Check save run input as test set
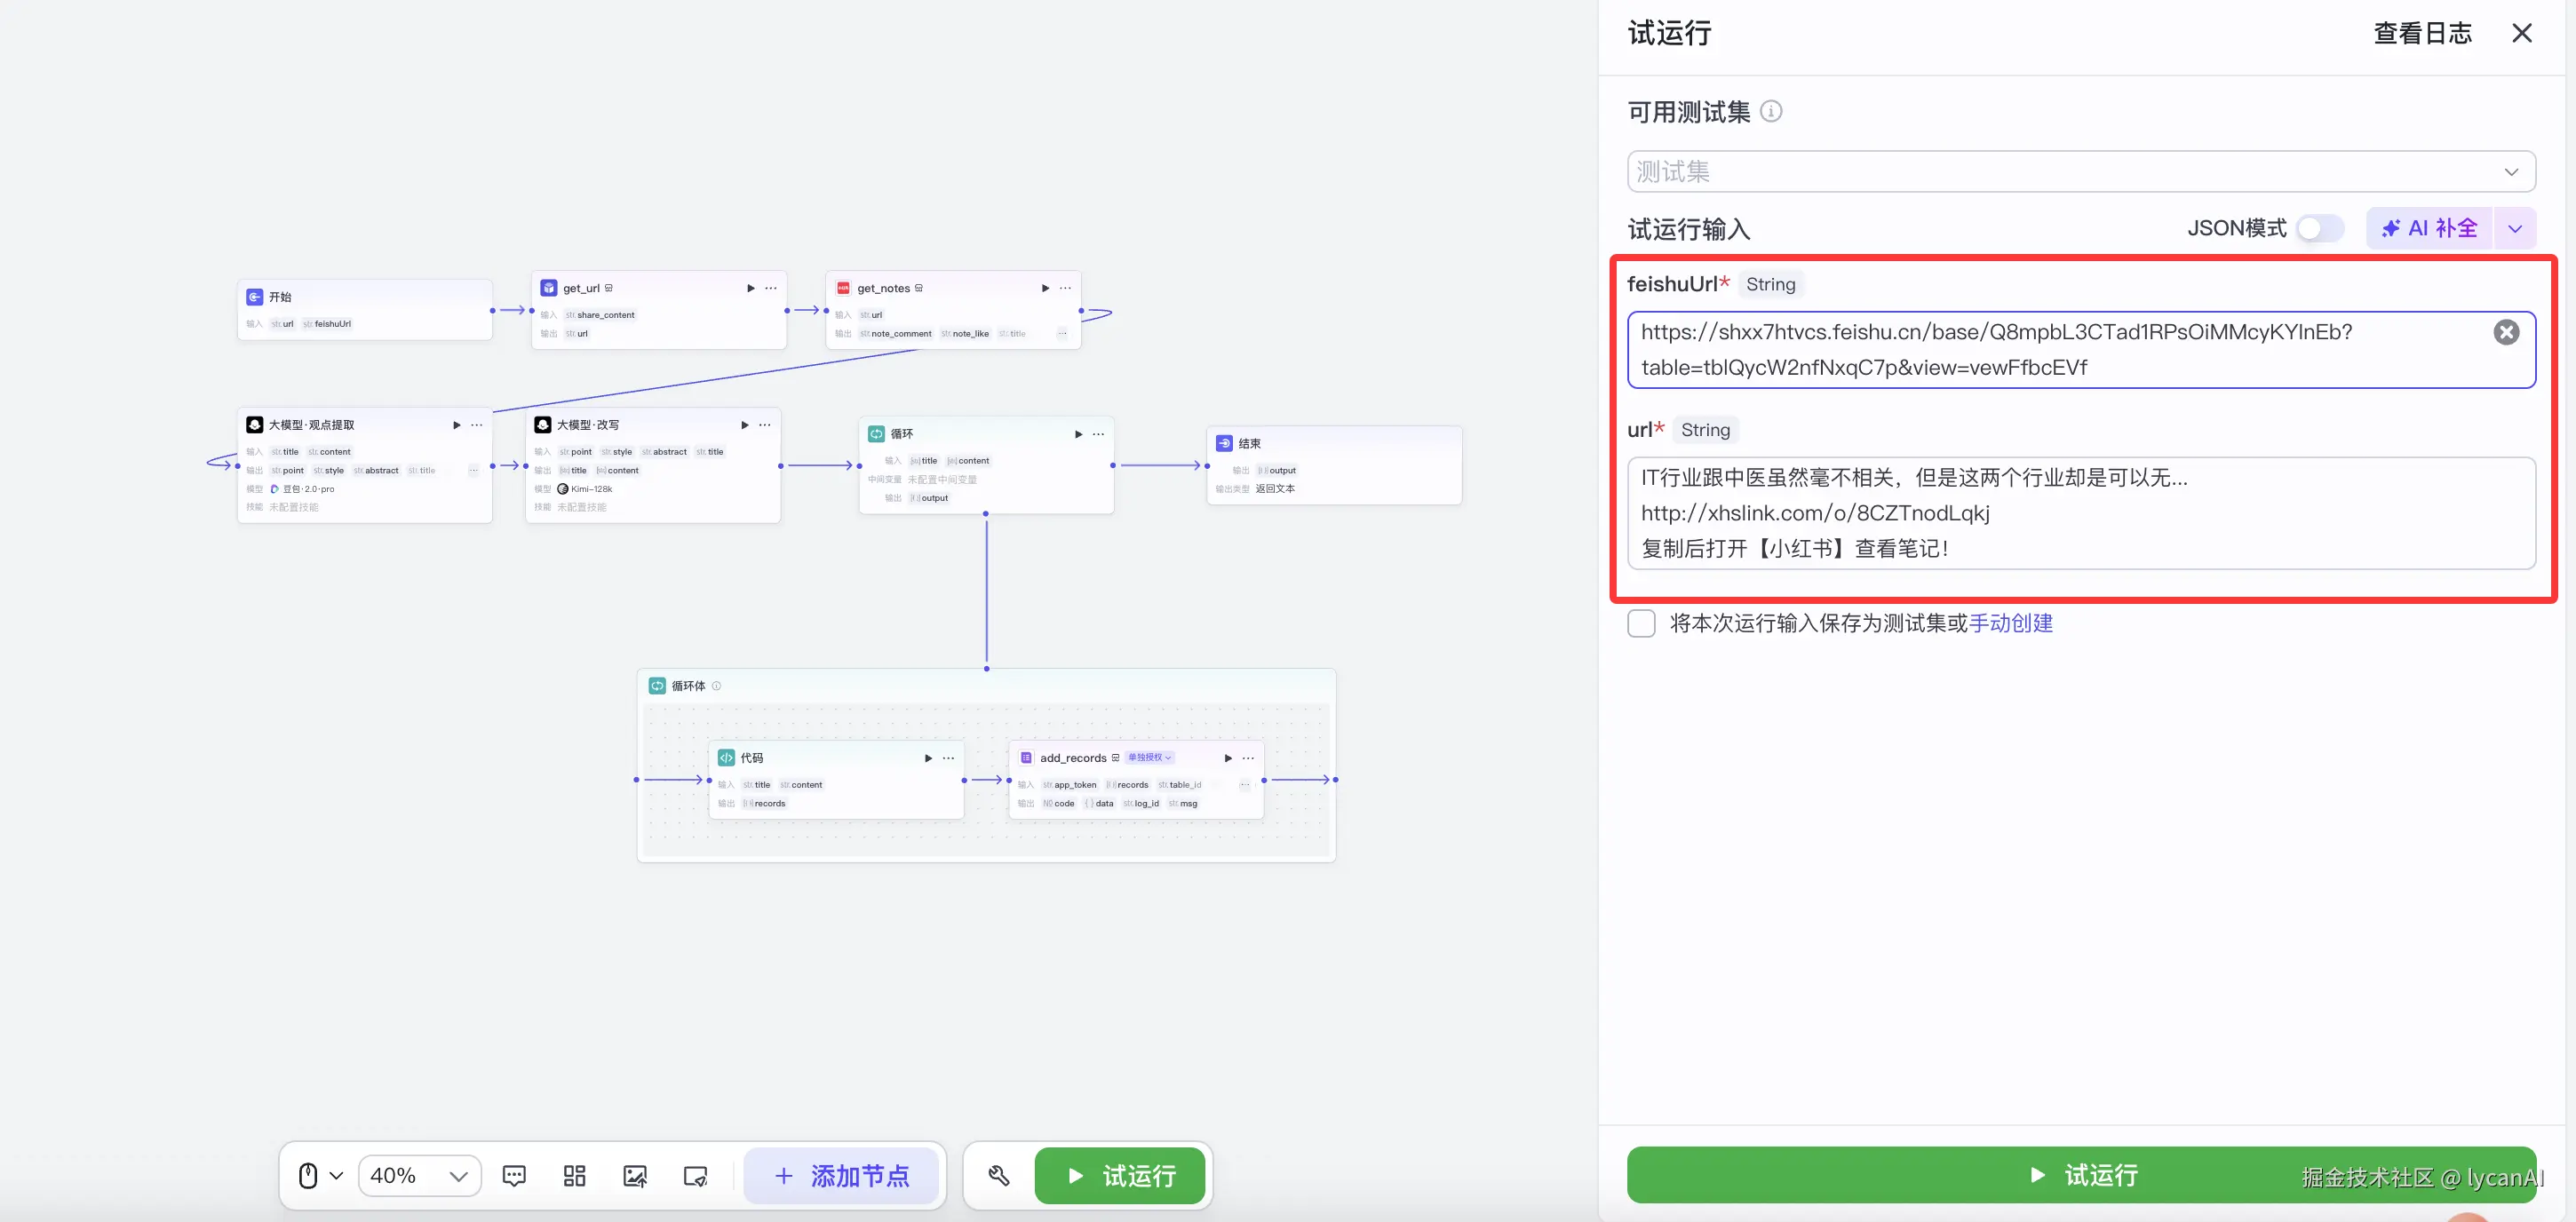Image resolution: width=2576 pixels, height=1222 pixels. tap(1641, 623)
